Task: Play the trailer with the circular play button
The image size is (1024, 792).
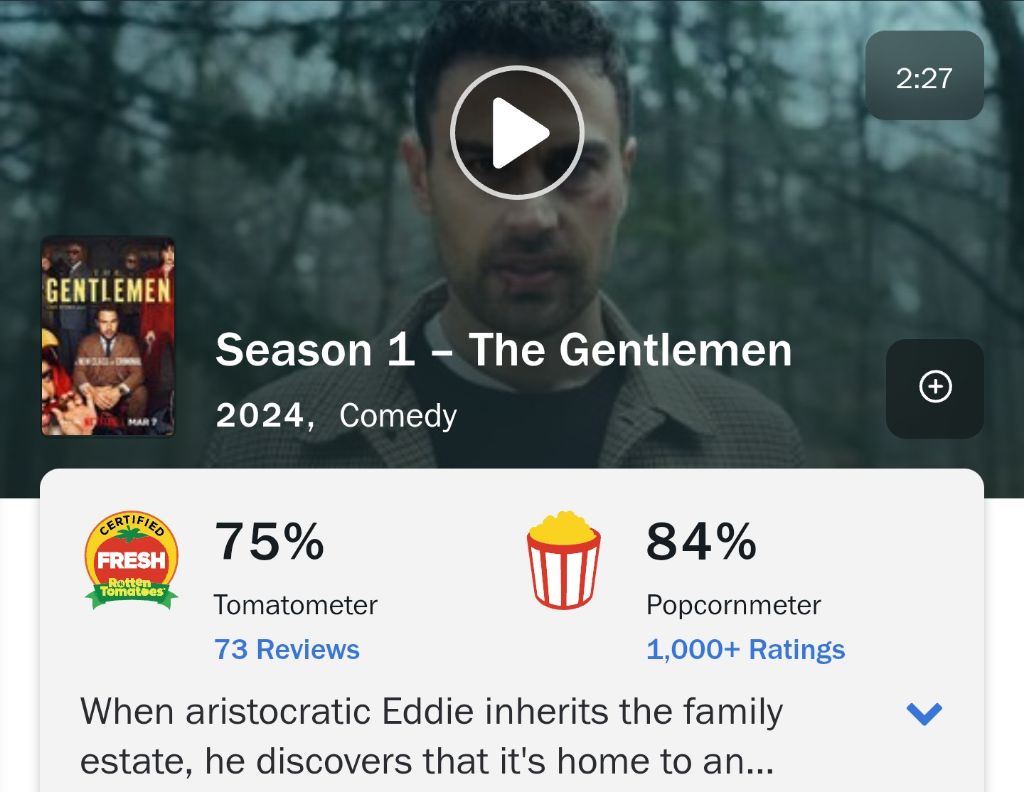Action: point(517,133)
